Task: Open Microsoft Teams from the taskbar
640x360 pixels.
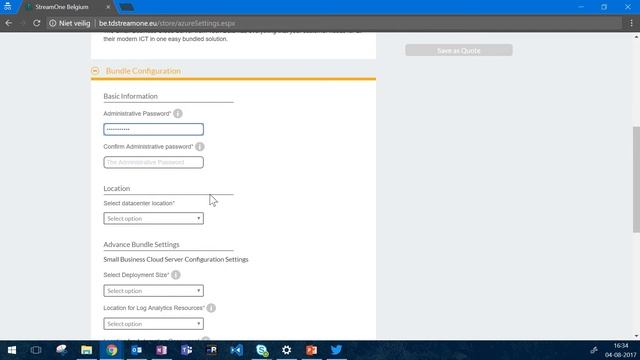Action: coord(187,350)
